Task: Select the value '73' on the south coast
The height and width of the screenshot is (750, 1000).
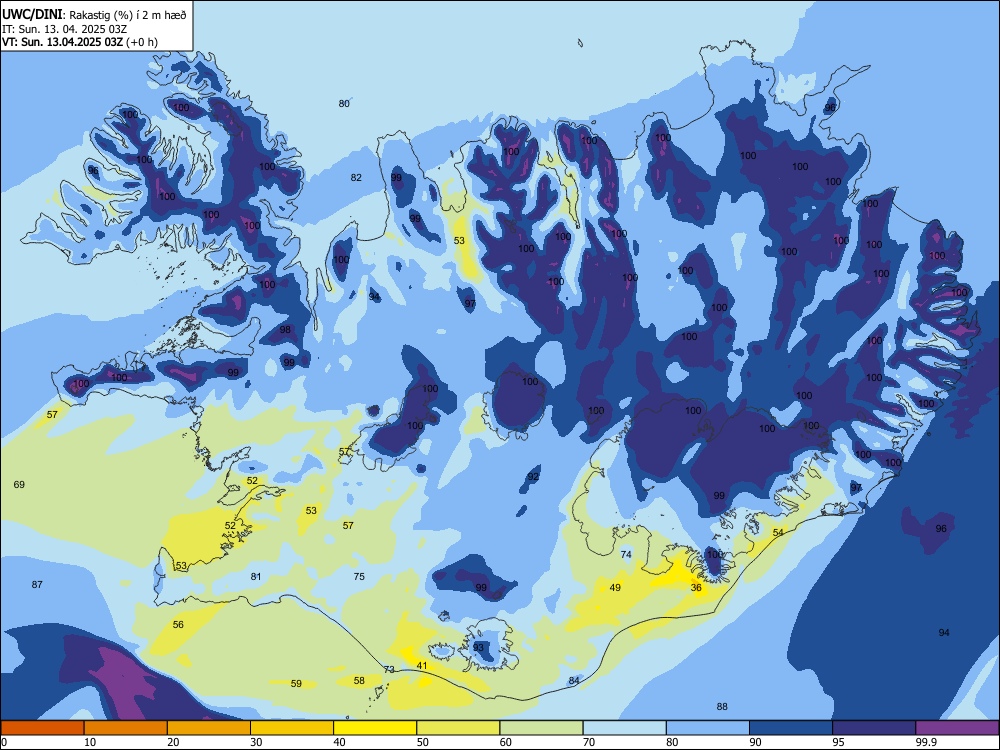Action: (389, 670)
